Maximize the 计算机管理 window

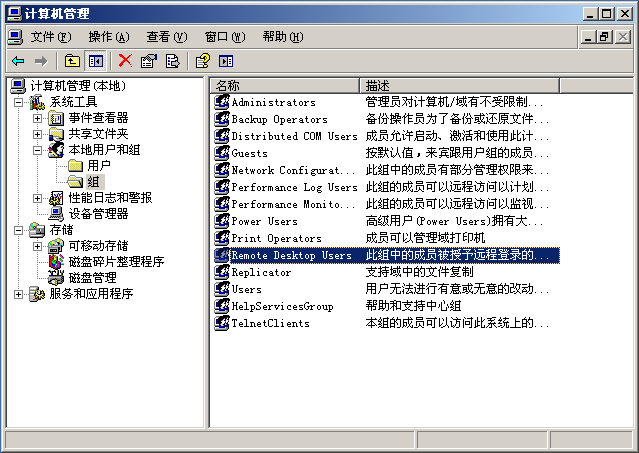click(x=606, y=14)
